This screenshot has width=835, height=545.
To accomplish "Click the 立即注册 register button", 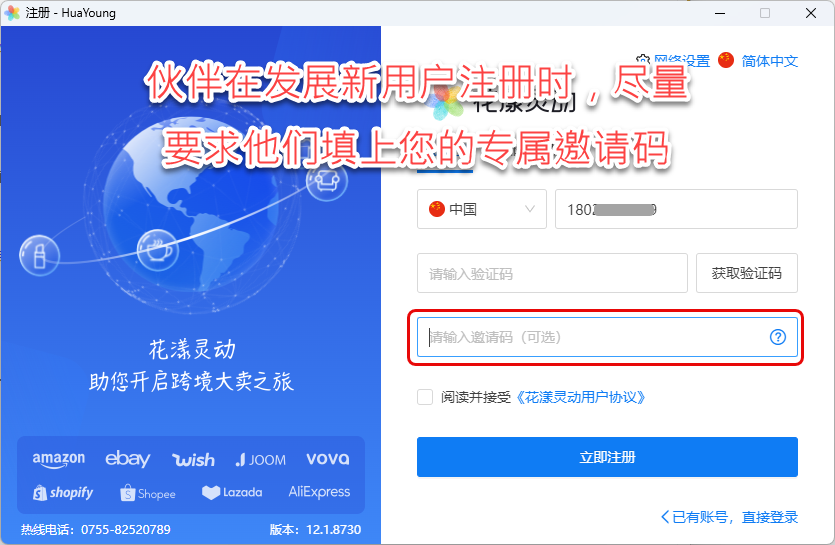I will pyautogui.click(x=607, y=457).
